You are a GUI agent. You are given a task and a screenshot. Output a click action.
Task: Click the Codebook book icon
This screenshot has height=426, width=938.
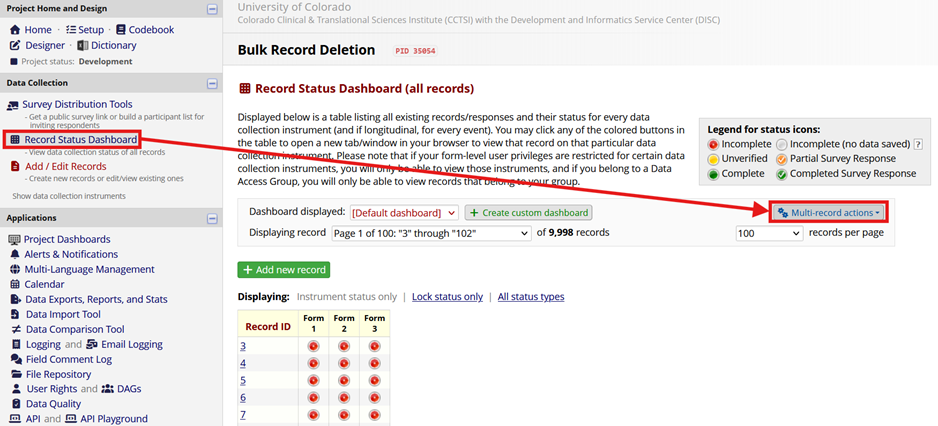[121, 29]
